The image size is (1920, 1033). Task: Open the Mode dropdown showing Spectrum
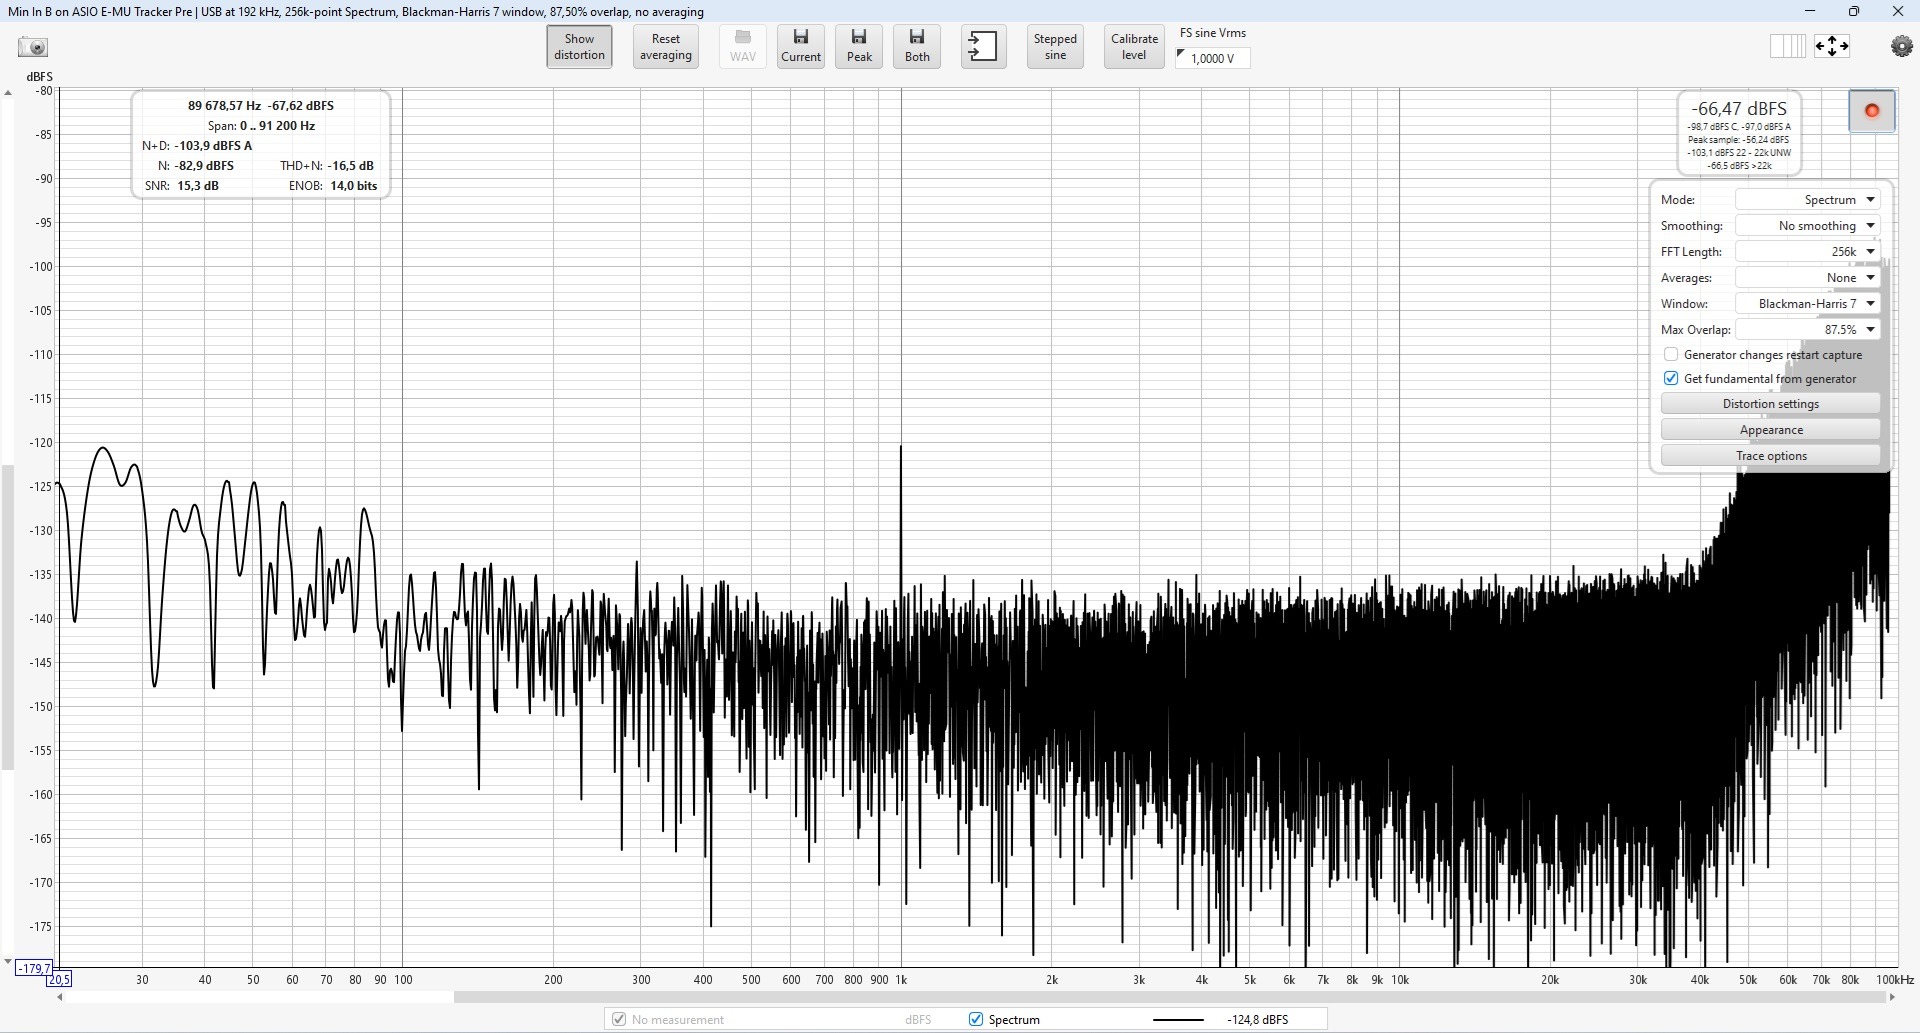point(1807,200)
